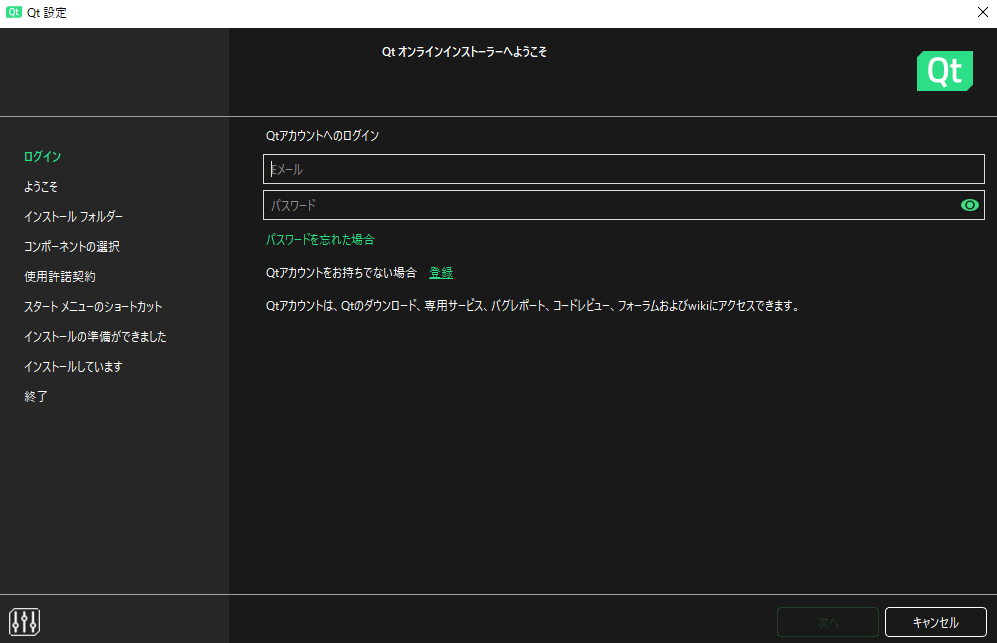
Task: Select 使用許諾契約 step
Action: point(60,277)
